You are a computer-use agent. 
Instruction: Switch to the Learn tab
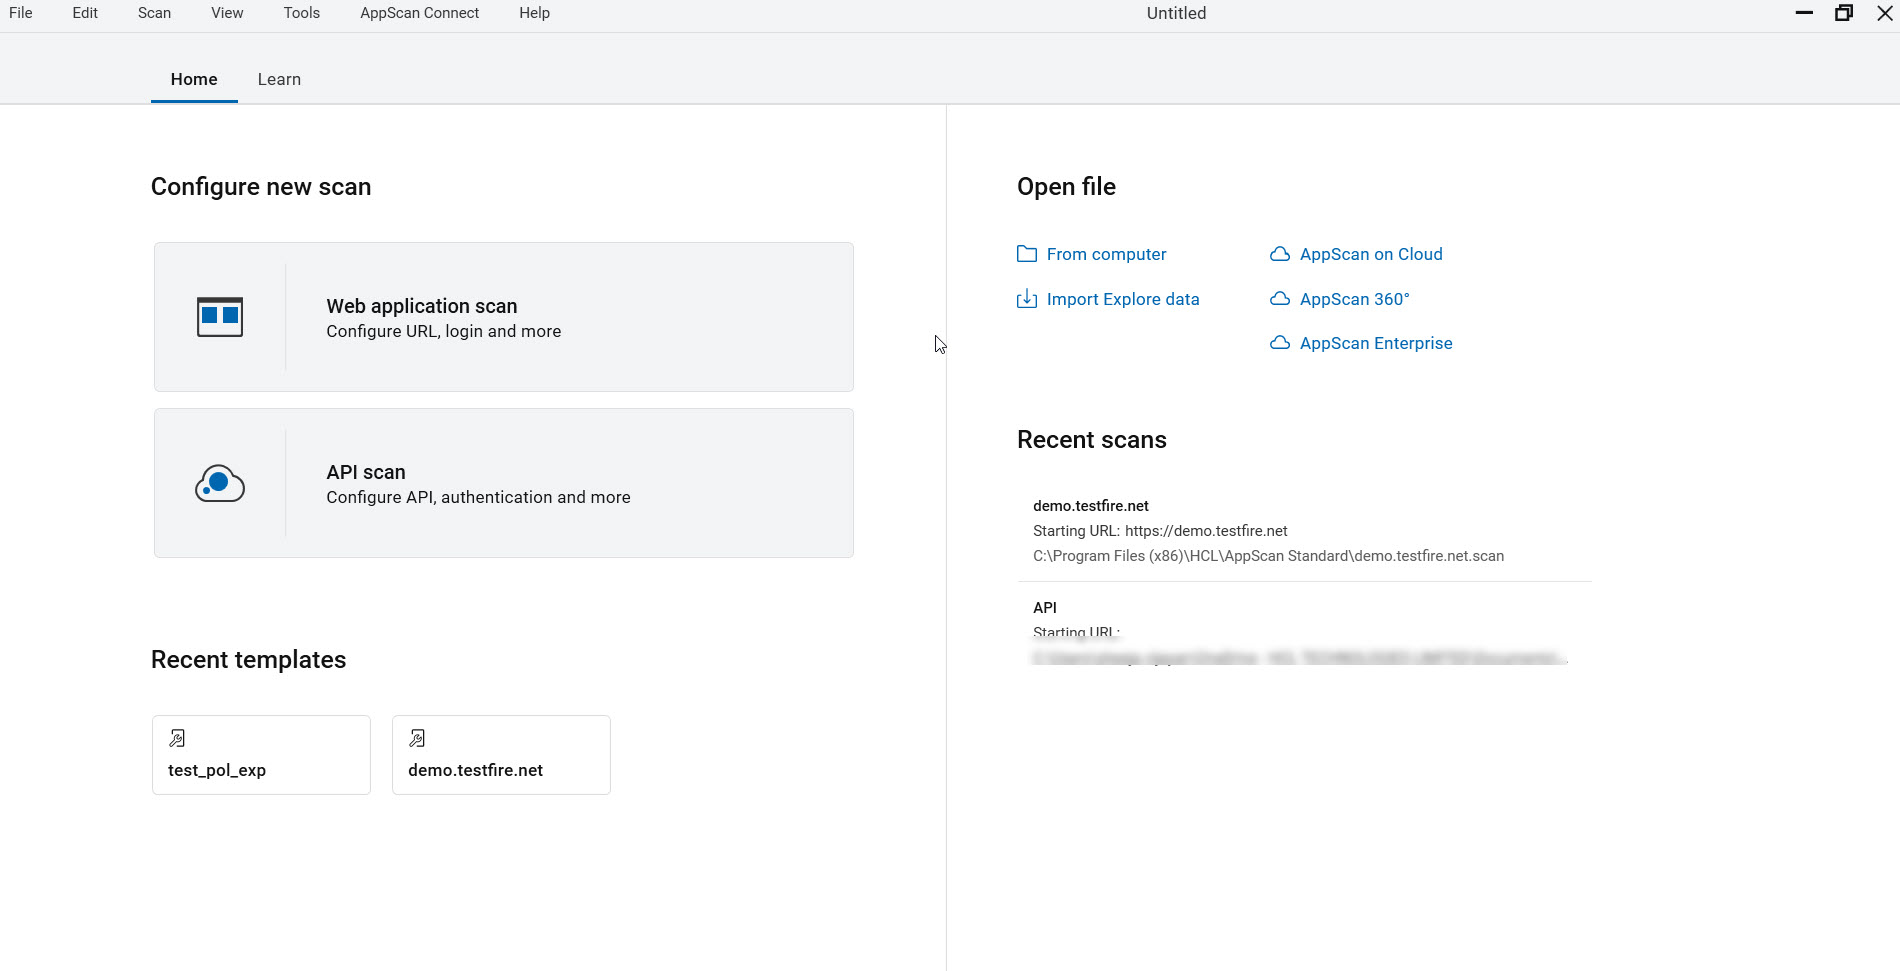pyautogui.click(x=279, y=79)
